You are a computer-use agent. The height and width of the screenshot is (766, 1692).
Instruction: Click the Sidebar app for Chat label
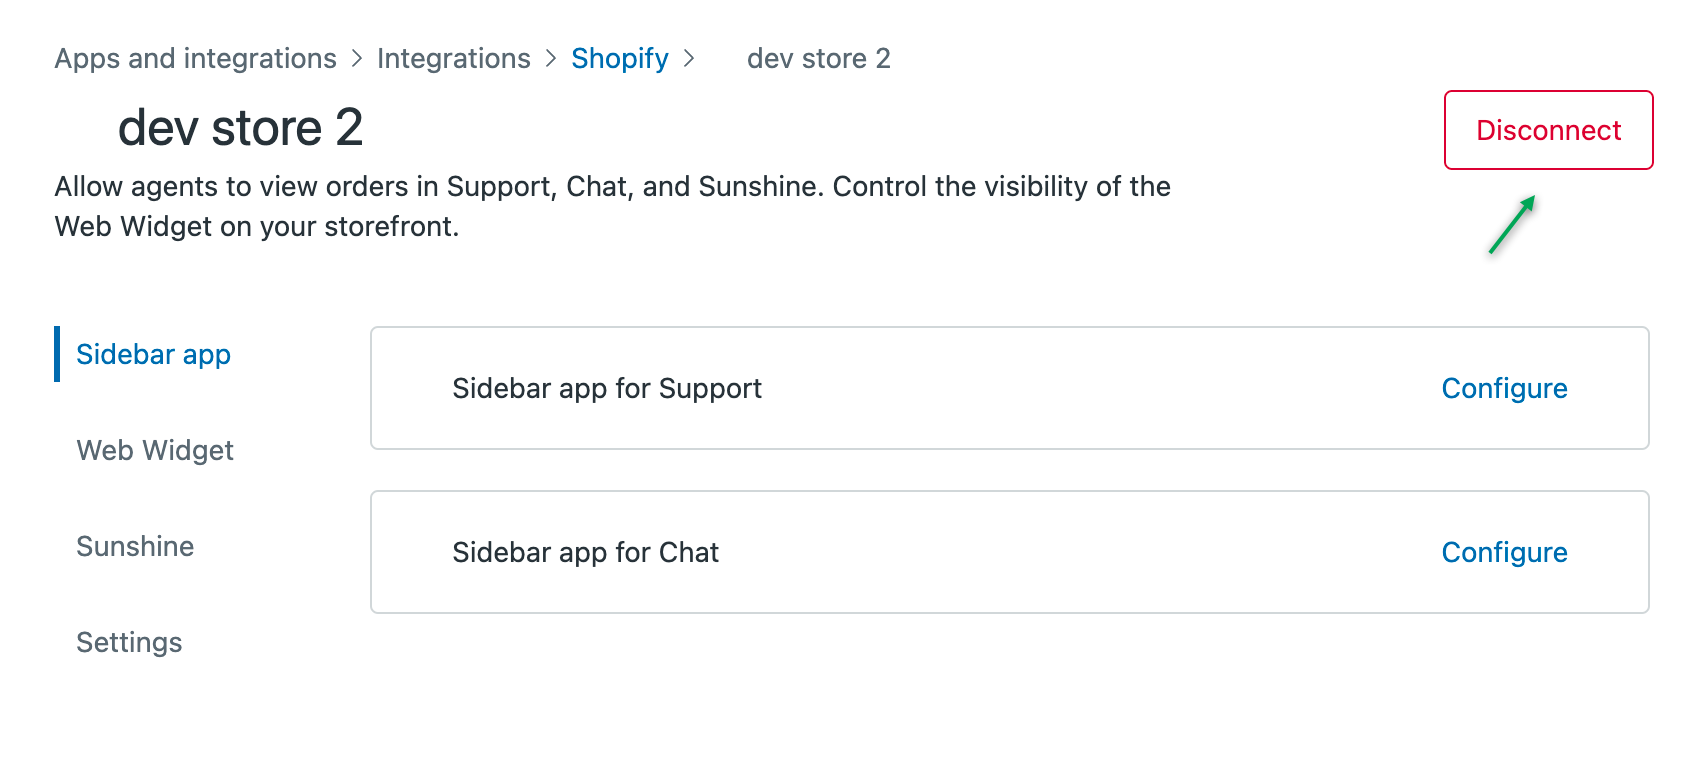pyautogui.click(x=585, y=552)
